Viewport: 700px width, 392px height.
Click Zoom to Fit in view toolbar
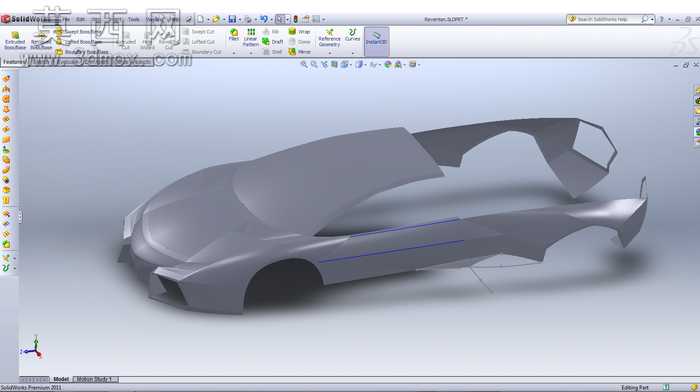pyautogui.click(x=304, y=65)
